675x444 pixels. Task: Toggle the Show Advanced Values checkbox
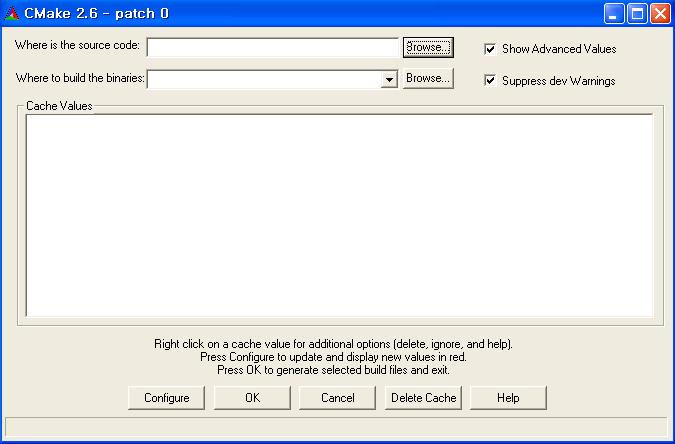490,49
